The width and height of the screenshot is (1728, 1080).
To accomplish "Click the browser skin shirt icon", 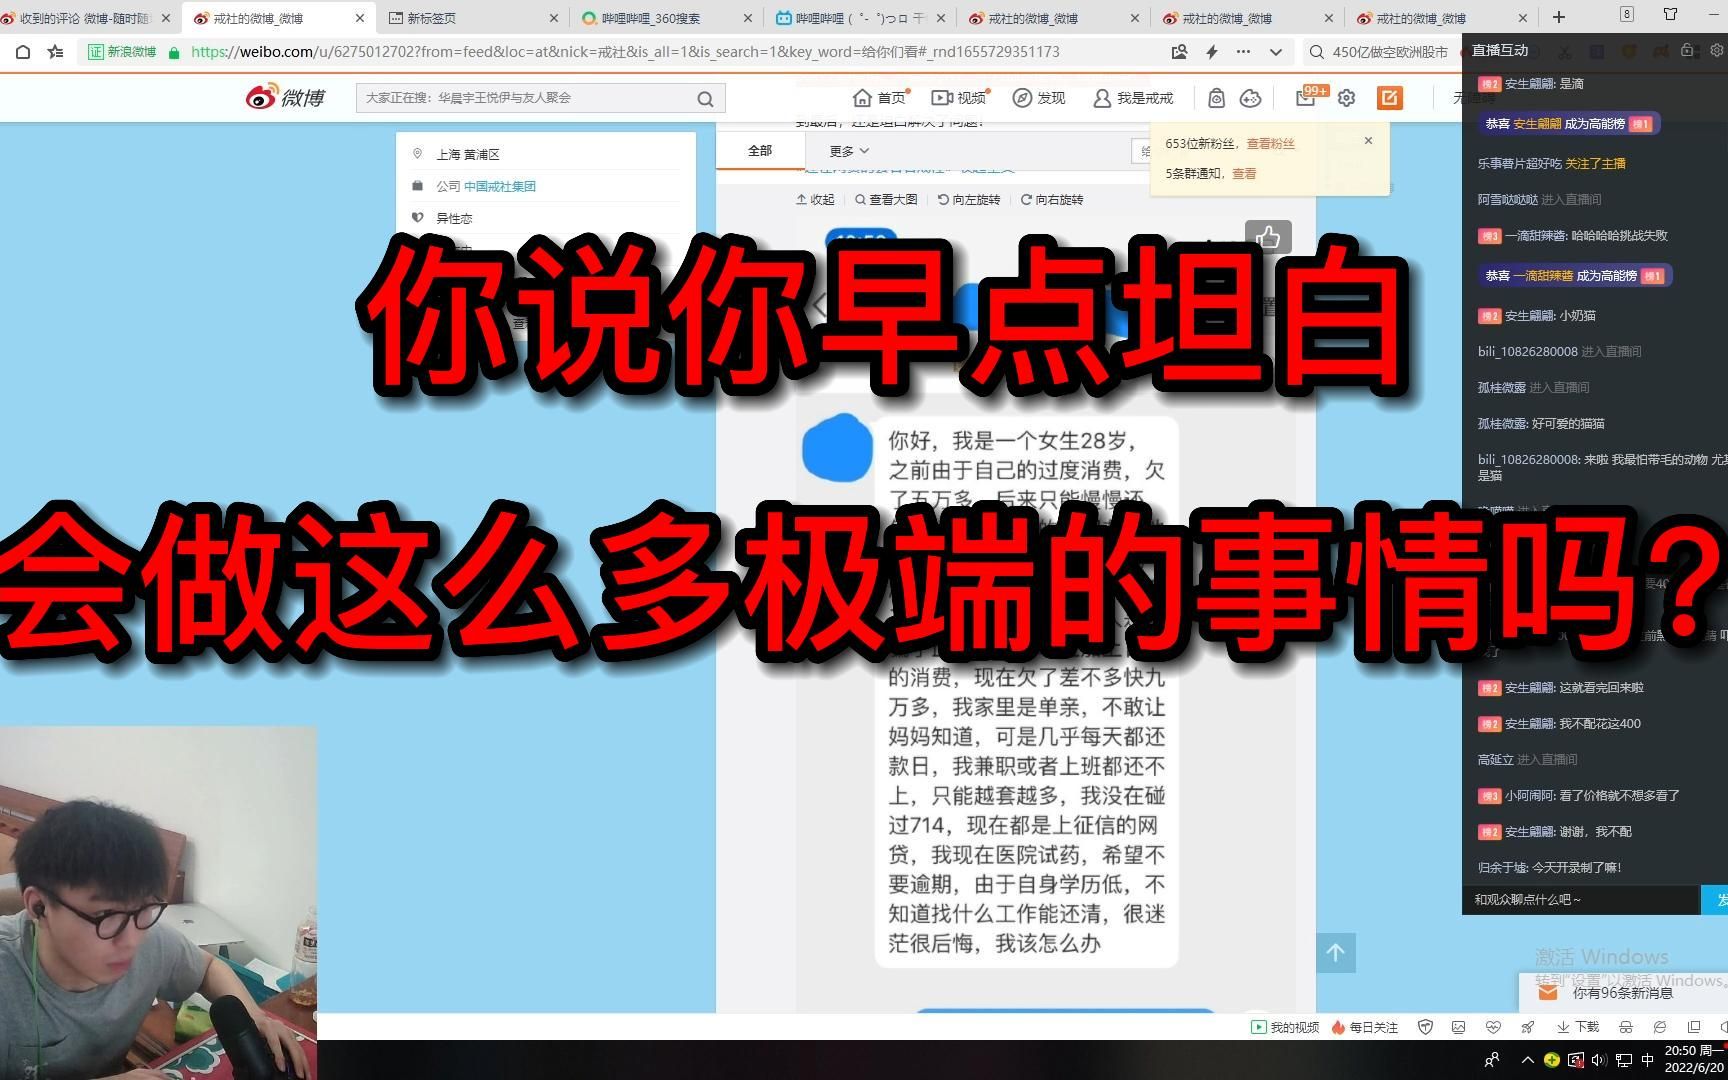I will tap(1671, 14).
